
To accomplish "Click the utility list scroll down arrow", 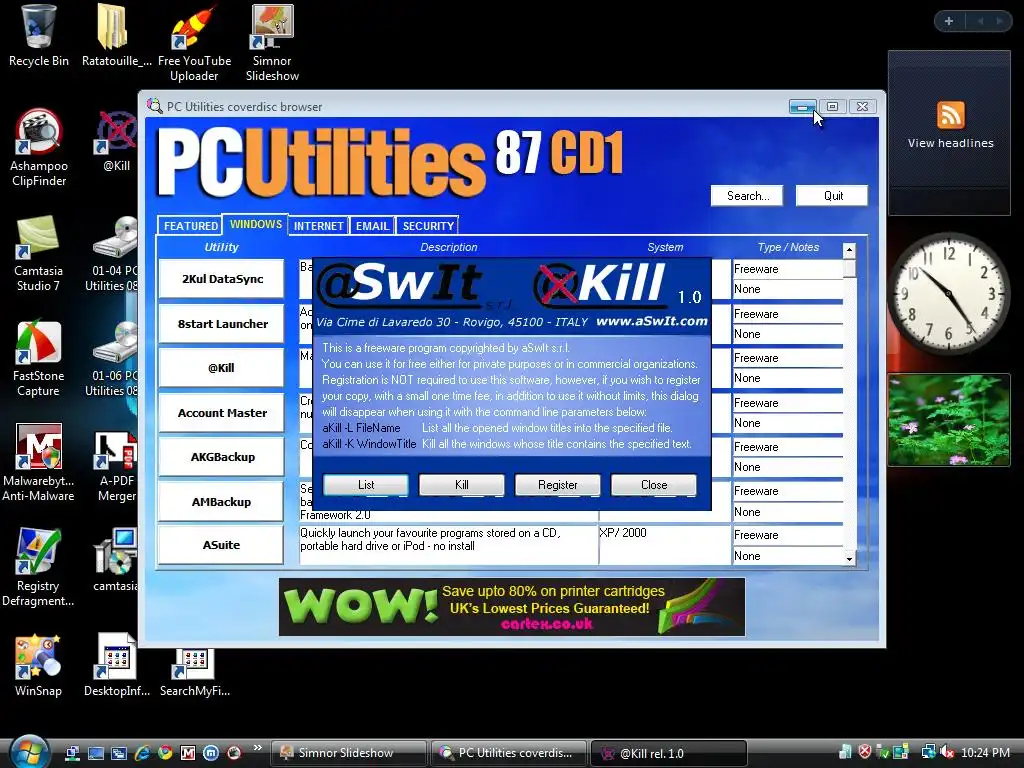I will click(x=849, y=558).
